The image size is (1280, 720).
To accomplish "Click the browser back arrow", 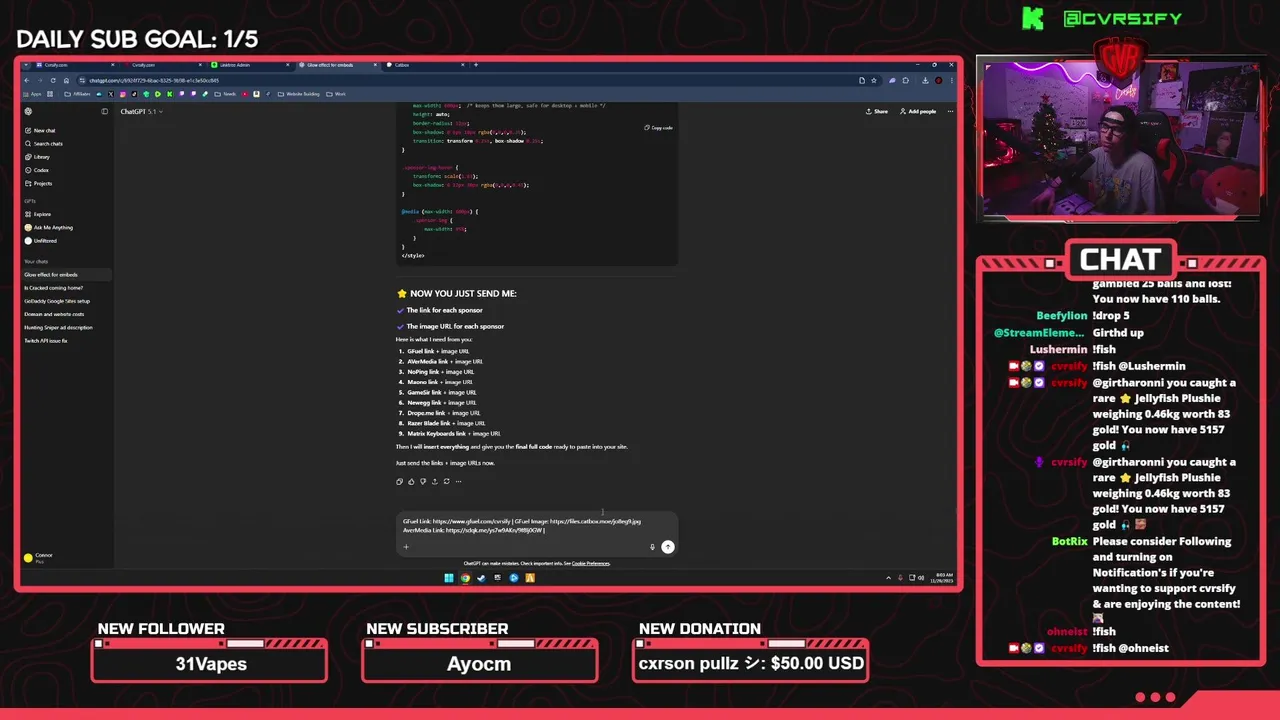I will click(x=27, y=80).
